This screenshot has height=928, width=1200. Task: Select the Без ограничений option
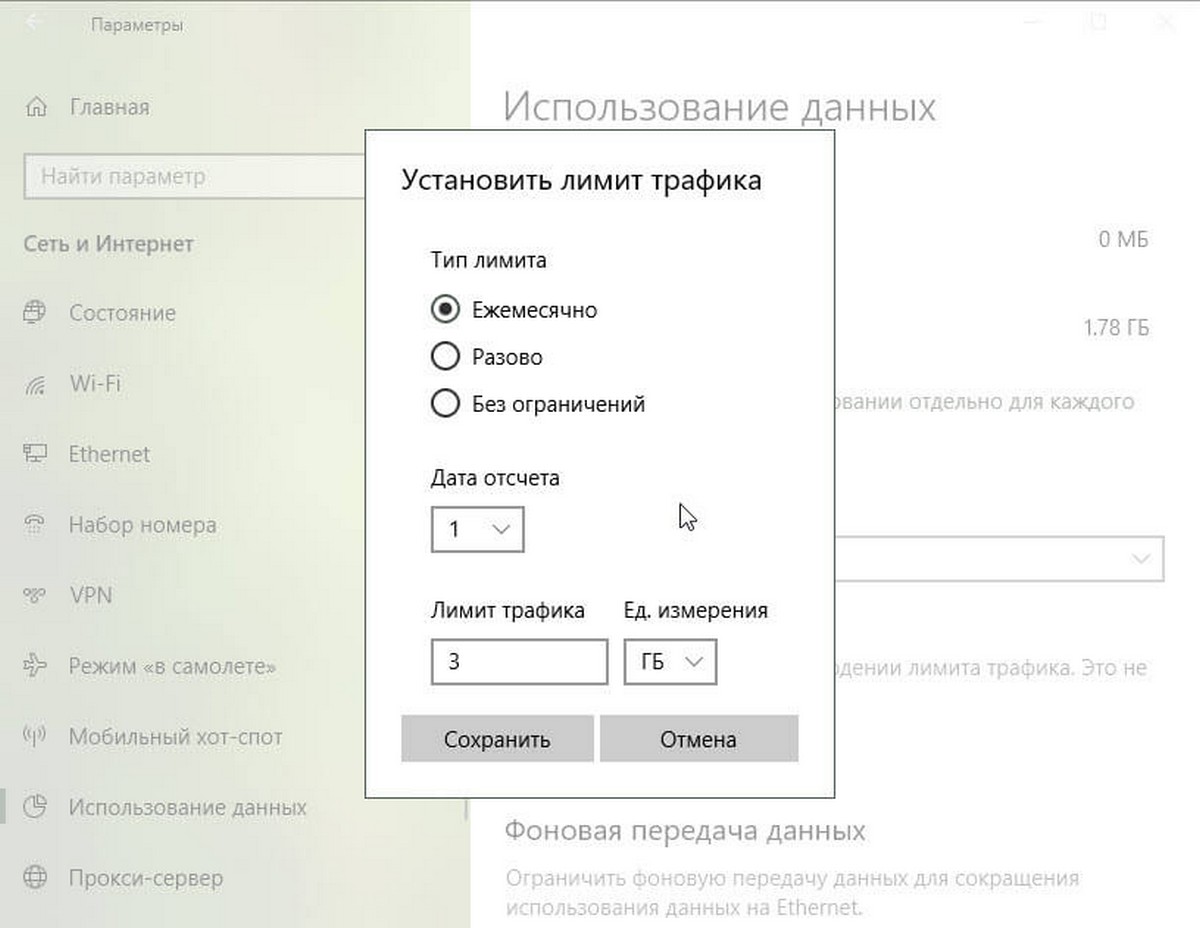[x=444, y=404]
